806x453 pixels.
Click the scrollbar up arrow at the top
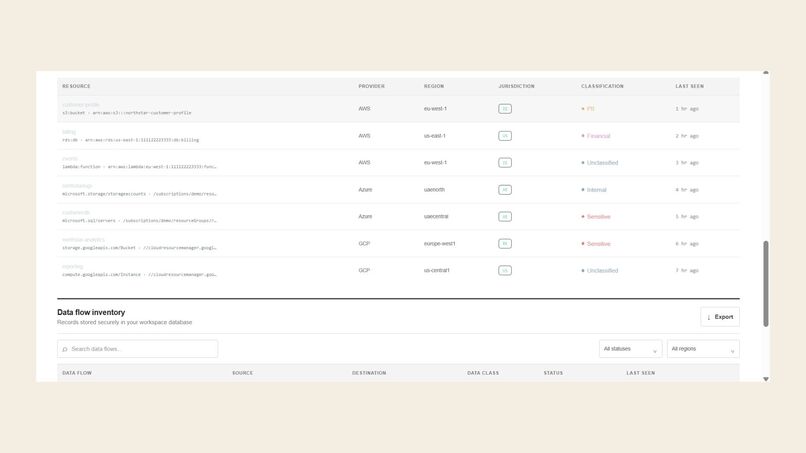point(766,73)
